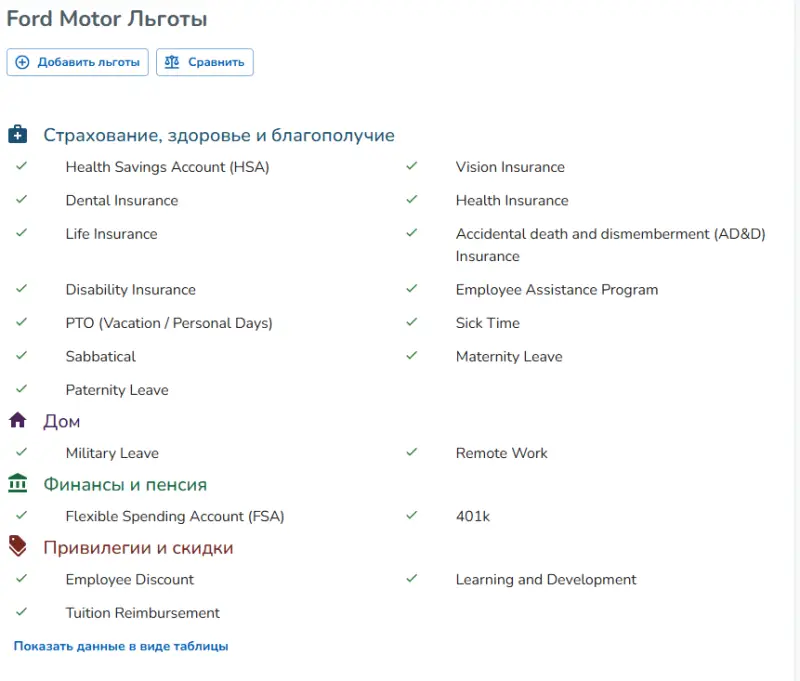800x681 pixels.
Task: Click the checkmark beside Health Savings Account
Action: point(21,166)
